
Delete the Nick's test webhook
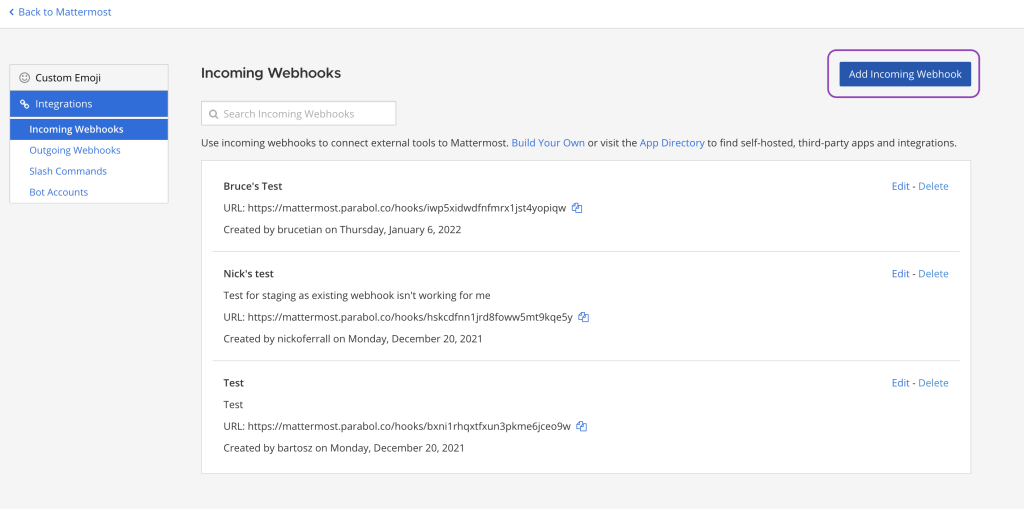tap(933, 274)
